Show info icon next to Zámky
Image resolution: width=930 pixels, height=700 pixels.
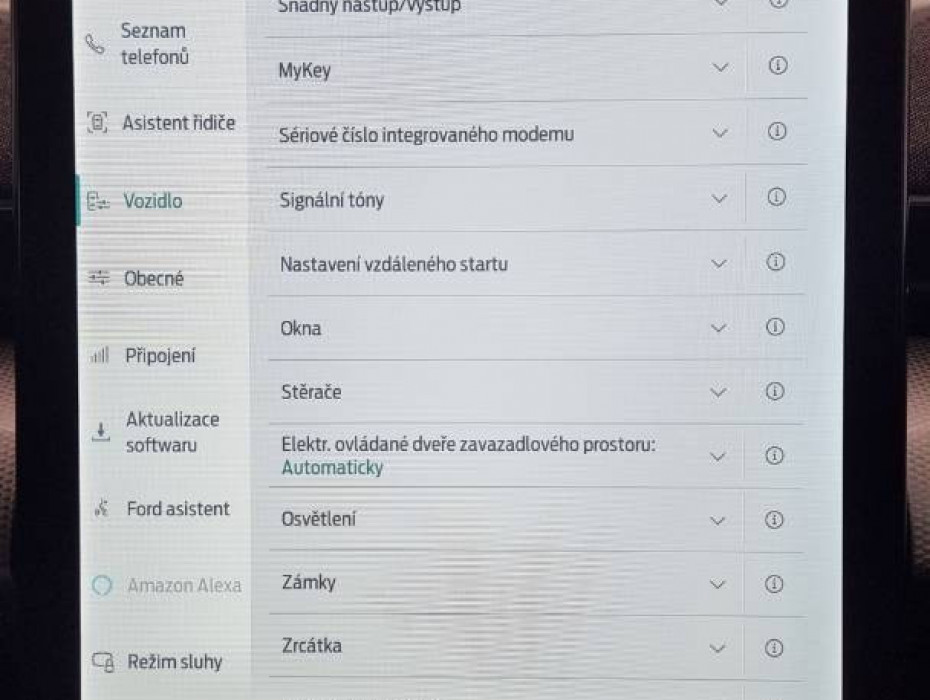(x=774, y=584)
